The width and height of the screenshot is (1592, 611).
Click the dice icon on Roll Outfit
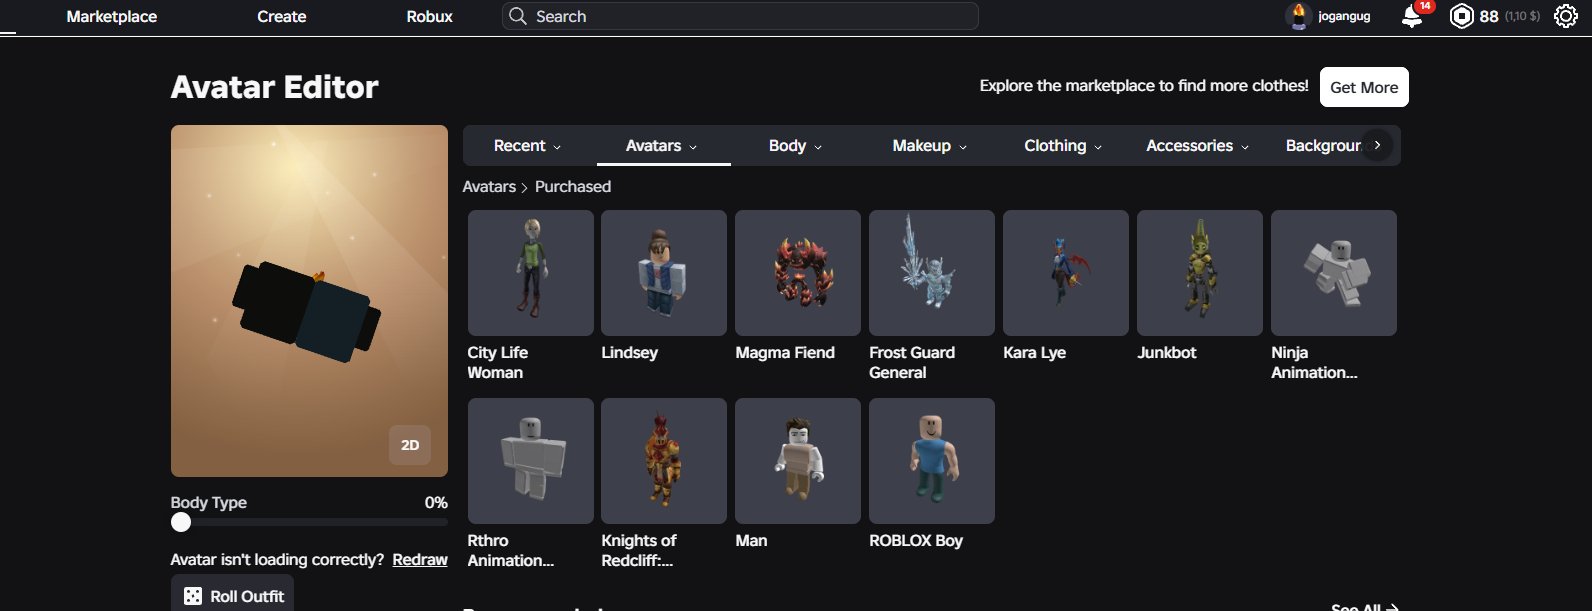[192, 596]
